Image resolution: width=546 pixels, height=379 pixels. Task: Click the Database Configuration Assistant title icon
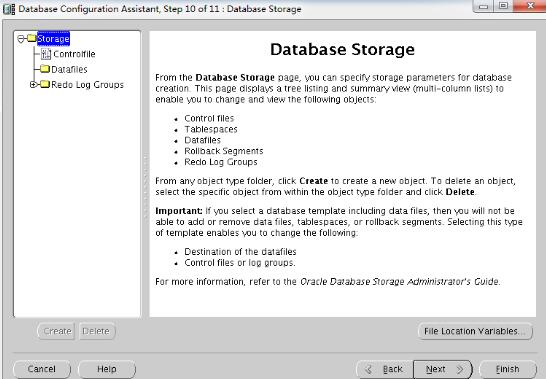9,9
